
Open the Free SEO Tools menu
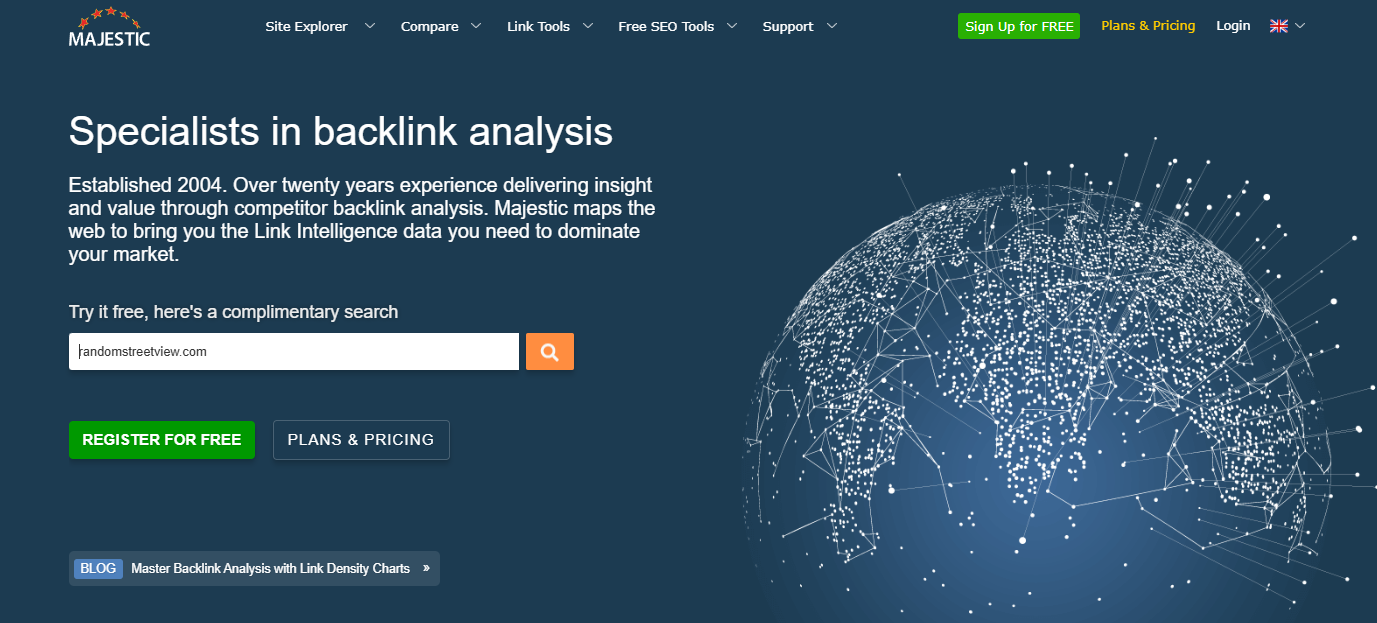coord(666,26)
